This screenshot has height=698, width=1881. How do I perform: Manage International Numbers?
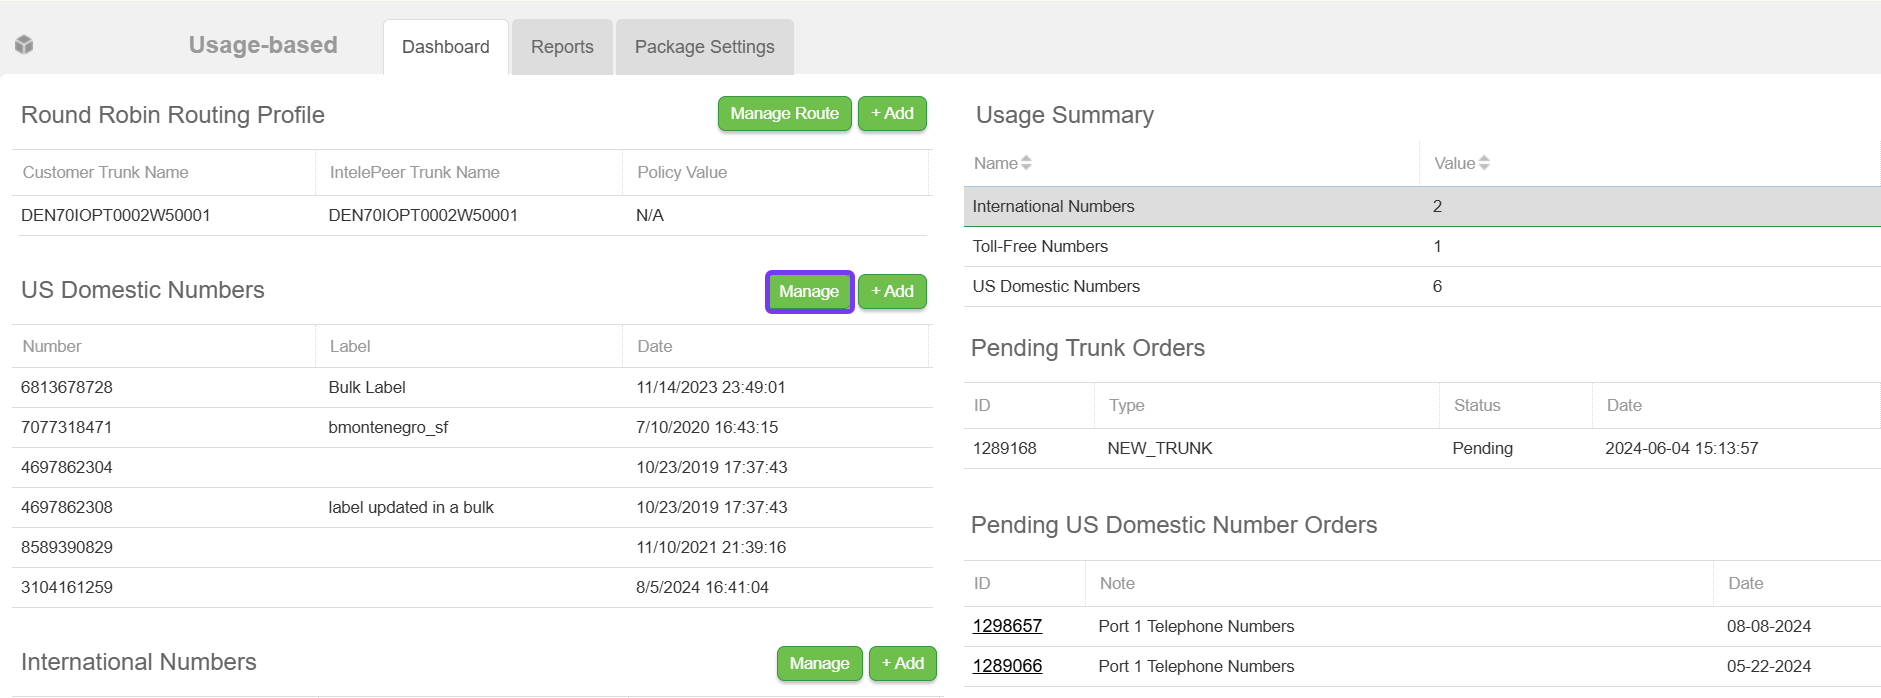(819, 664)
